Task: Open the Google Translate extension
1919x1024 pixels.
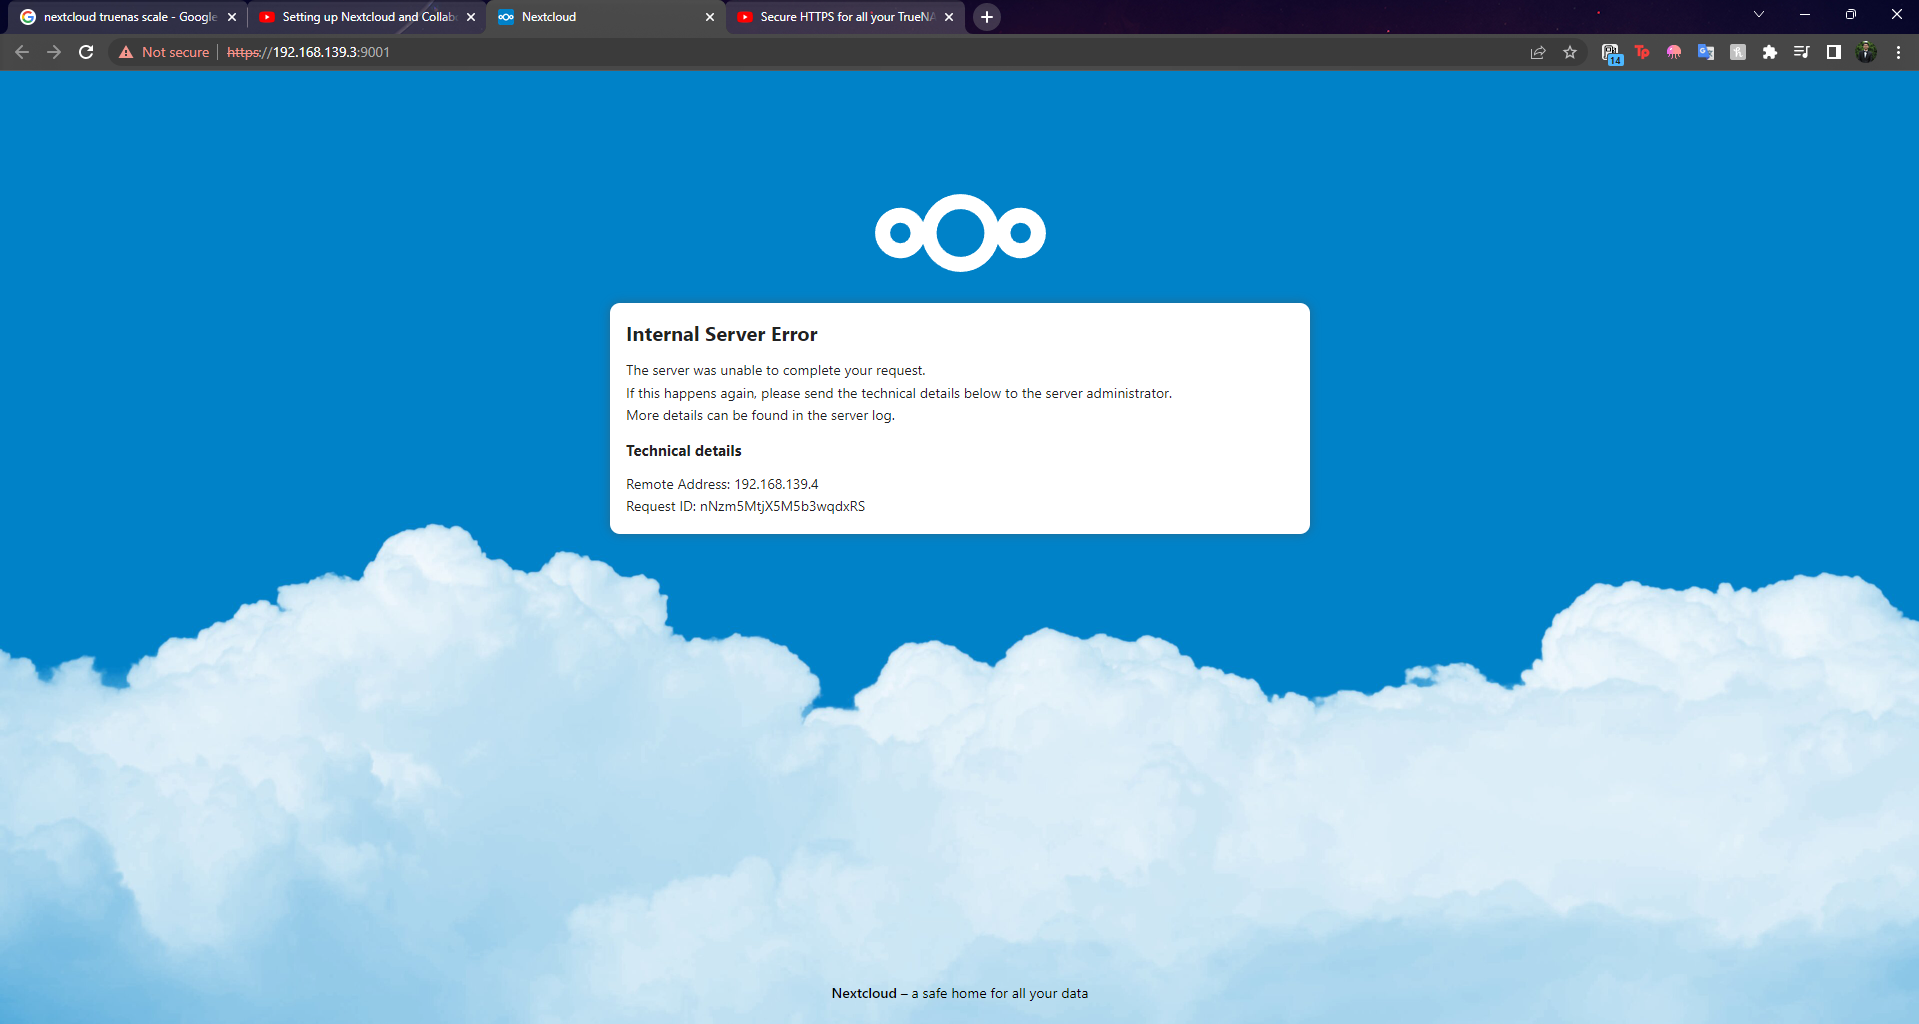Action: pos(1706,52)
